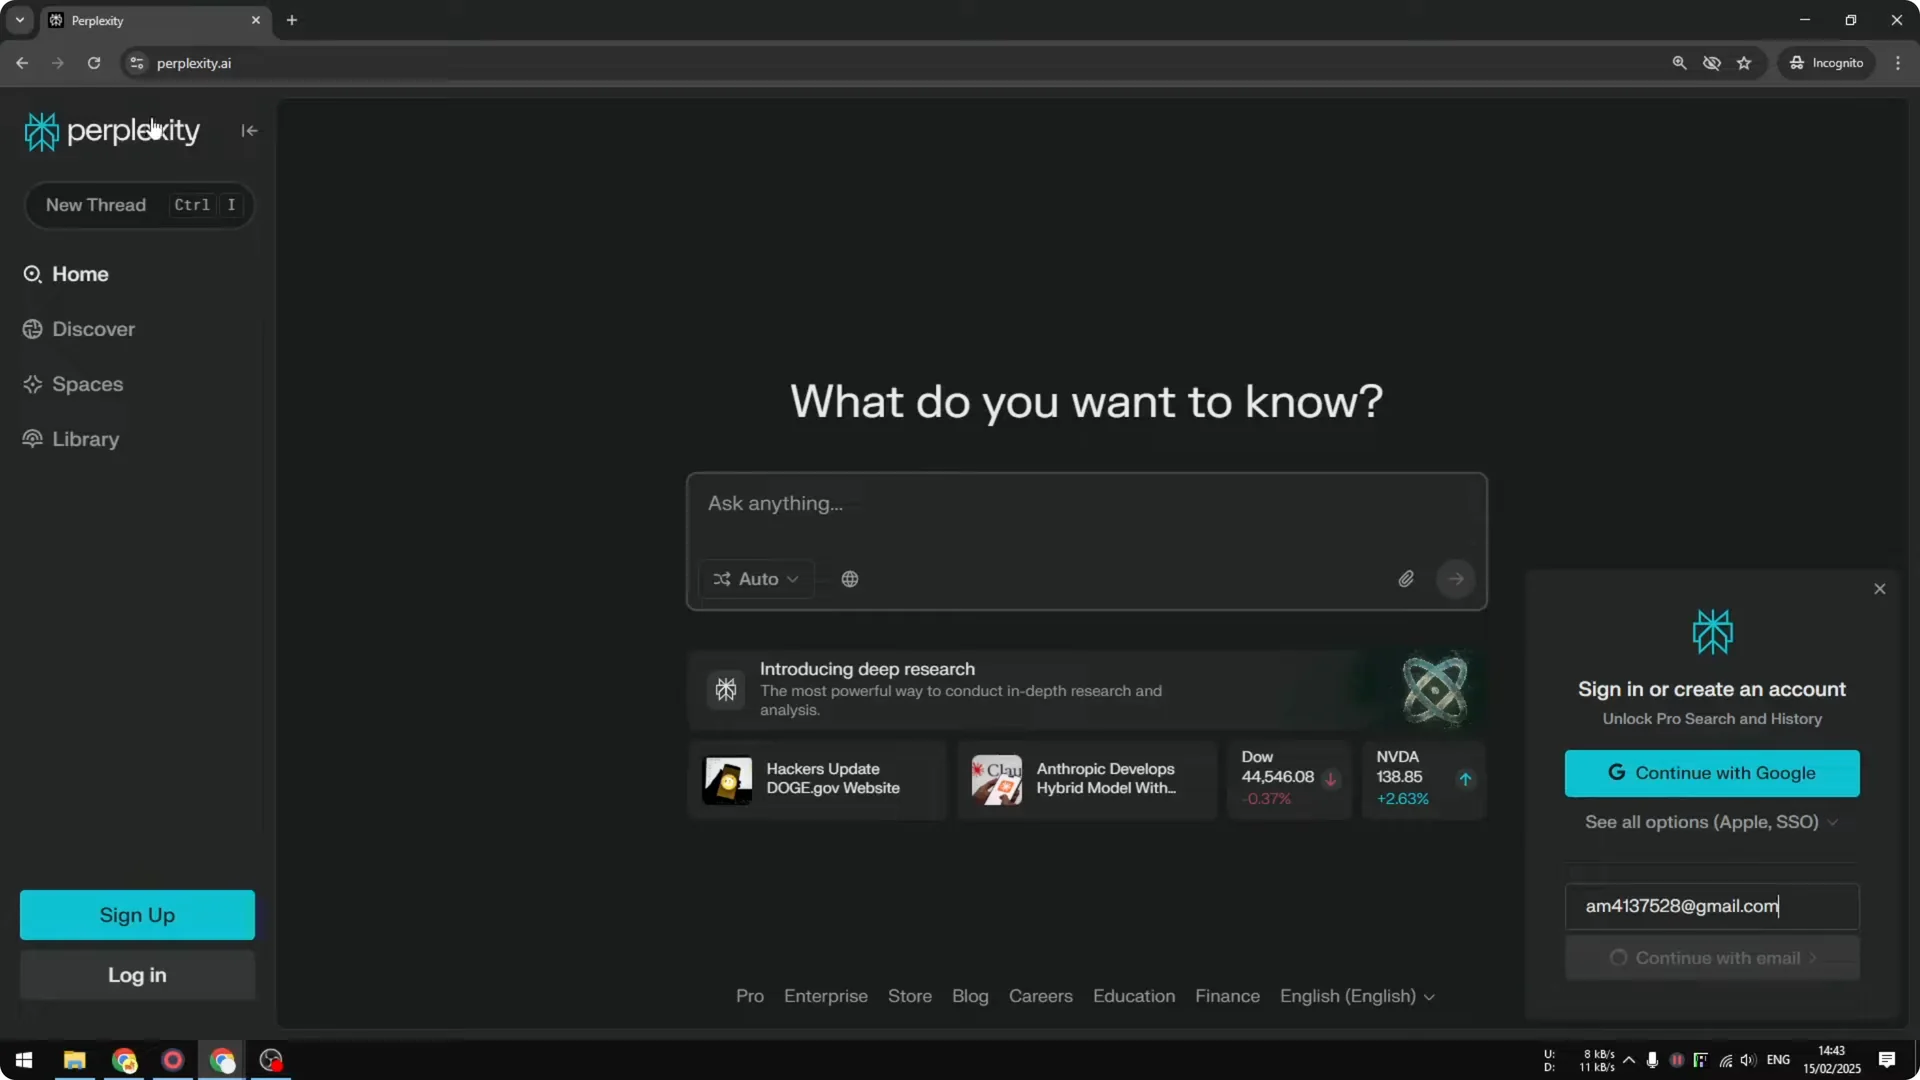Submit the query with the arrow icon
This screenshot has width=1920, height=1080.
1455,578
